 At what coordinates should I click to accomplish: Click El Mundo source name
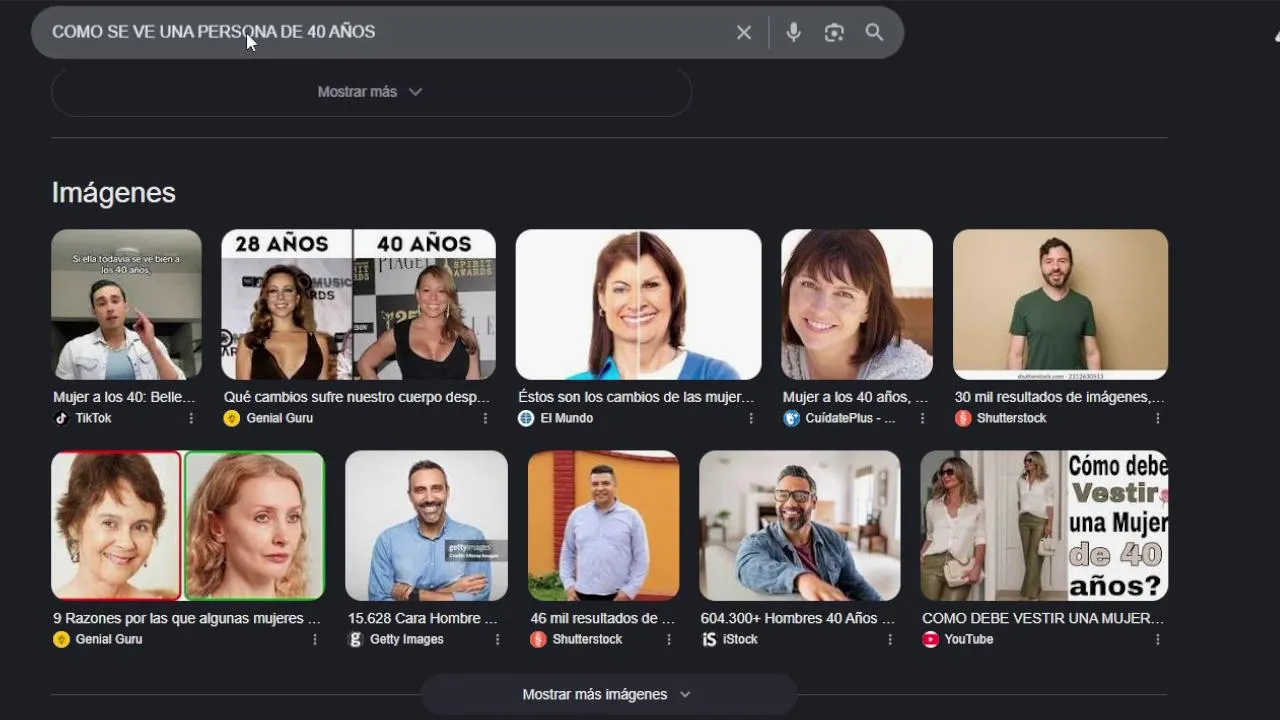[x=567, y=418]
